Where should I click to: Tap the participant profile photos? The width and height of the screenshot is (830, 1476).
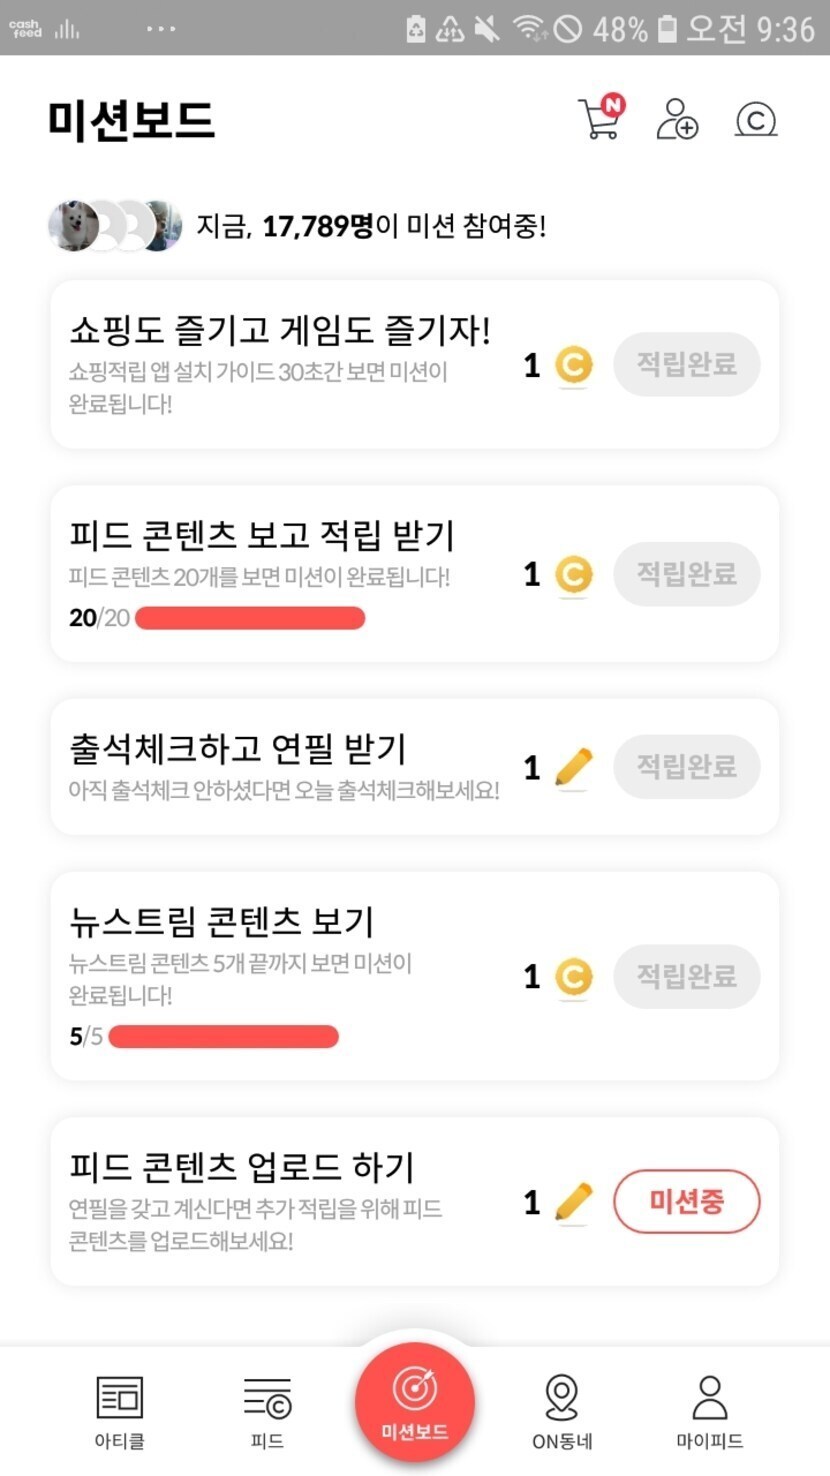point(115,226)
